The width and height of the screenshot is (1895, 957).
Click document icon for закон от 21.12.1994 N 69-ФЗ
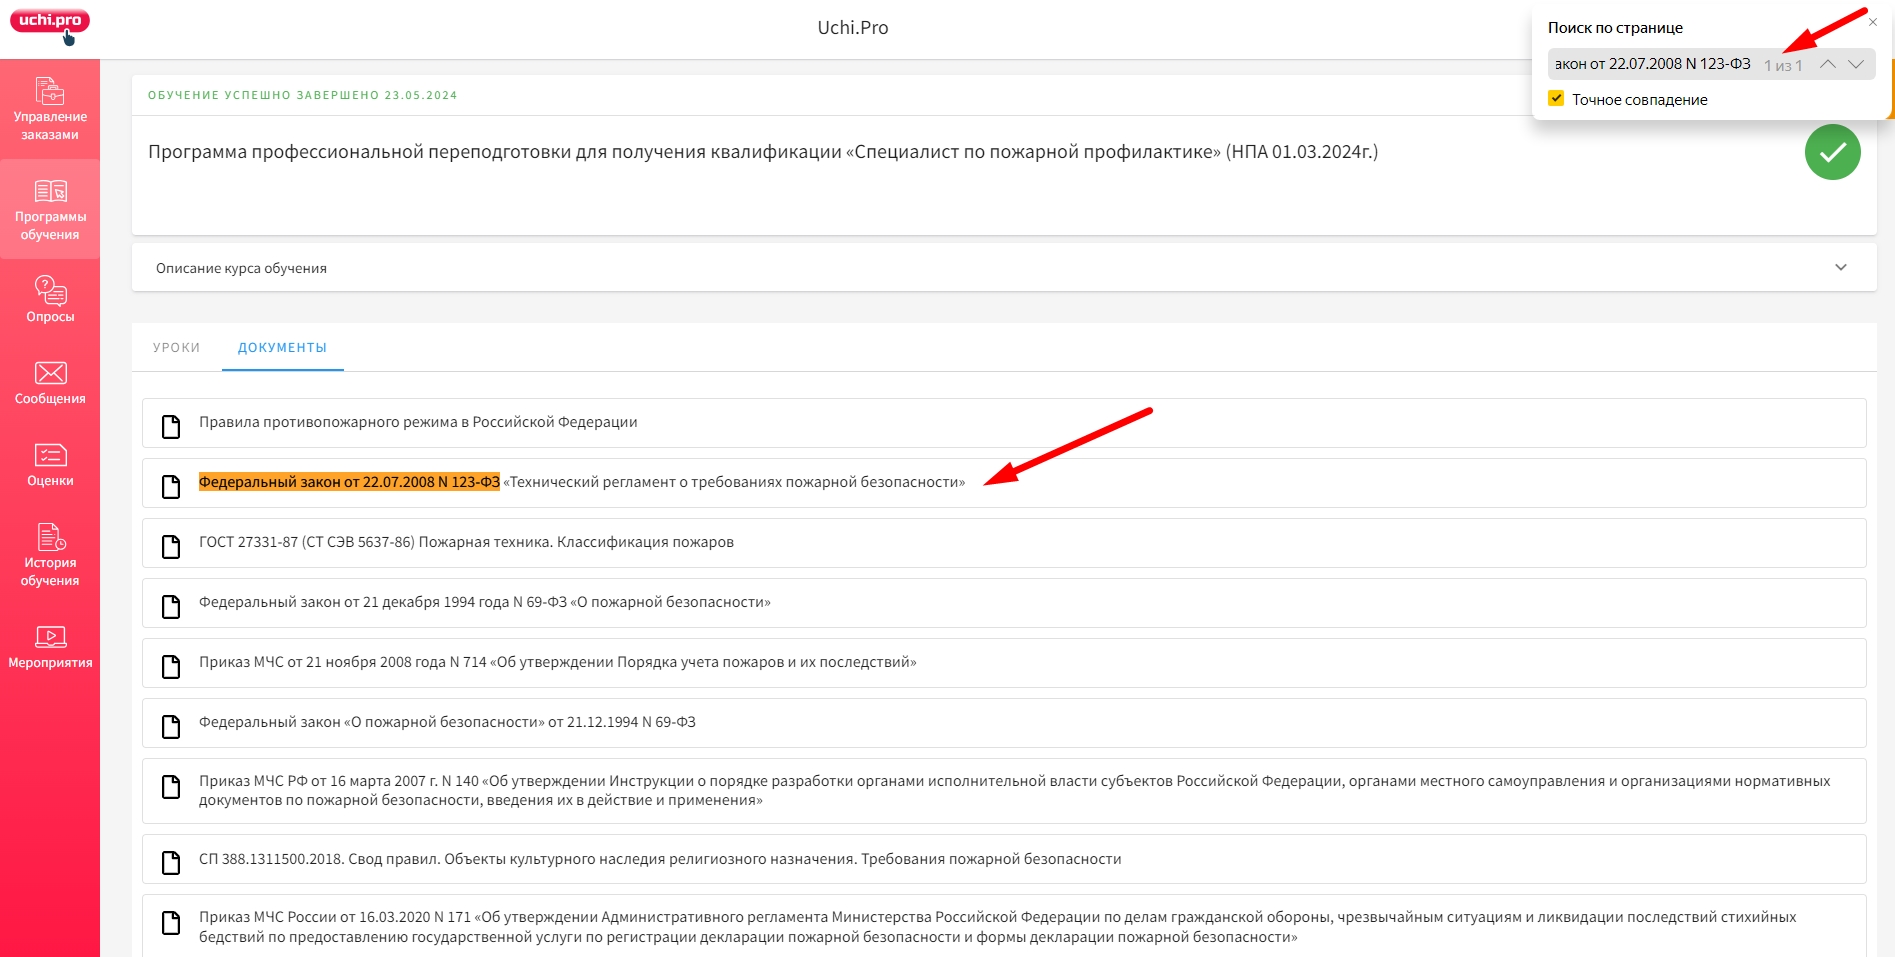[x=171, y=727]
